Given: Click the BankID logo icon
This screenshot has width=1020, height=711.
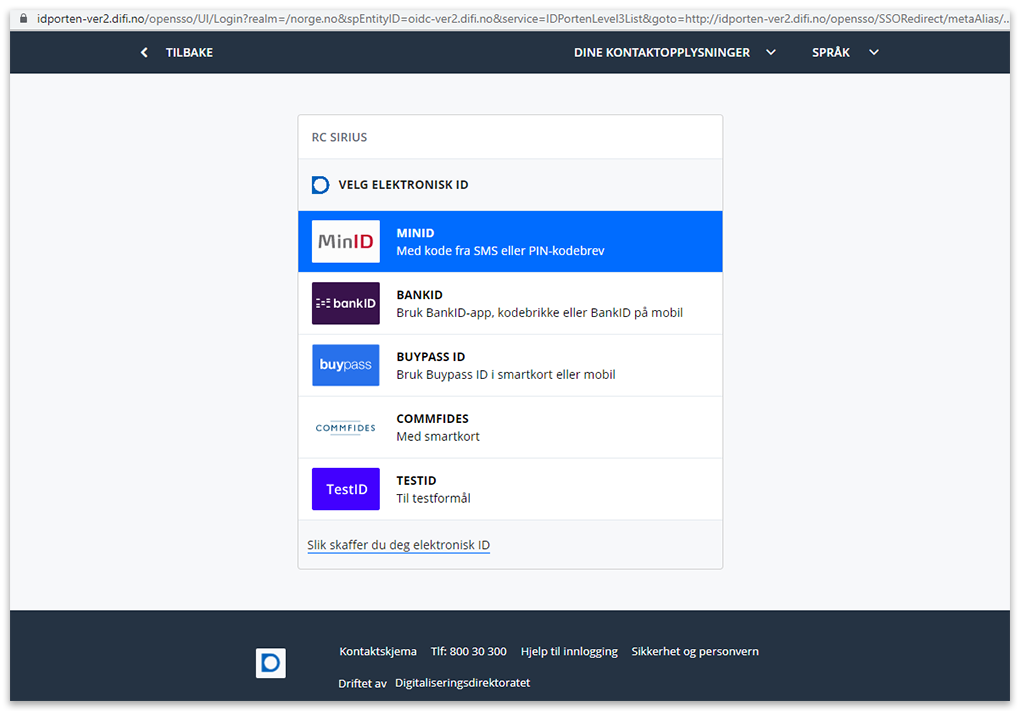Looking at the screenshot, I should 345,303.
